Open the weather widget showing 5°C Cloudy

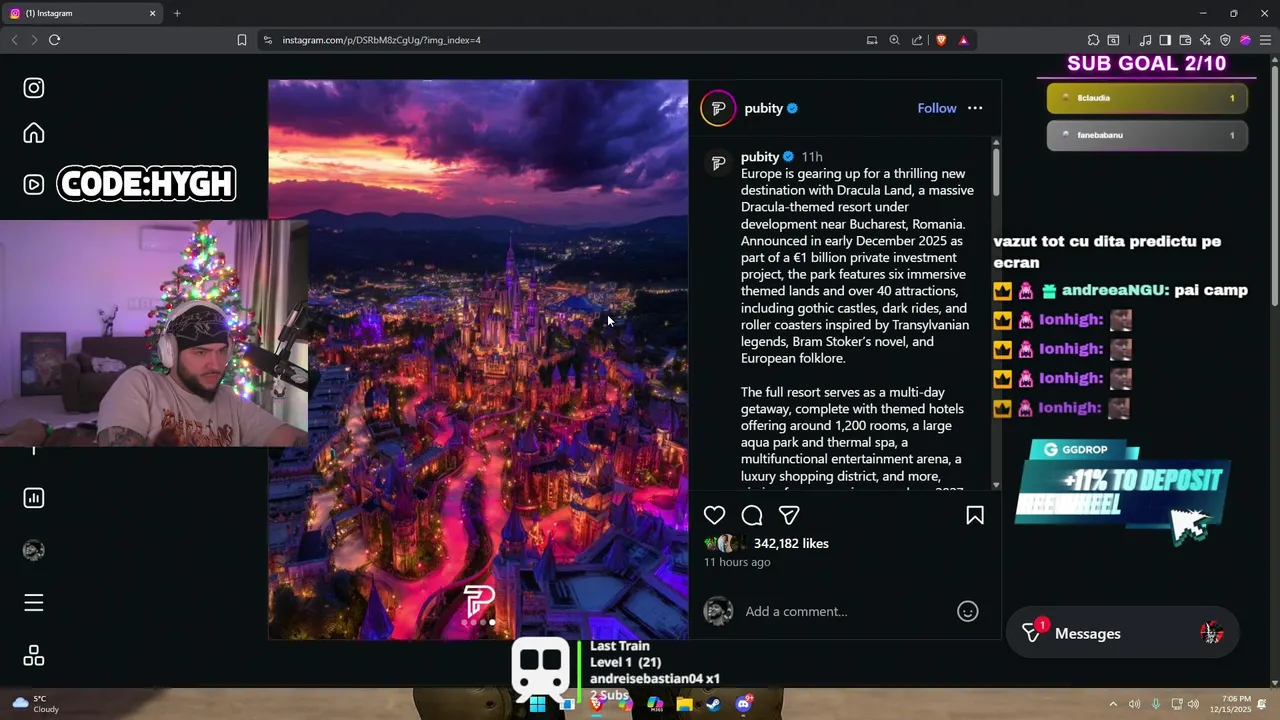click(x=36, y=704)
